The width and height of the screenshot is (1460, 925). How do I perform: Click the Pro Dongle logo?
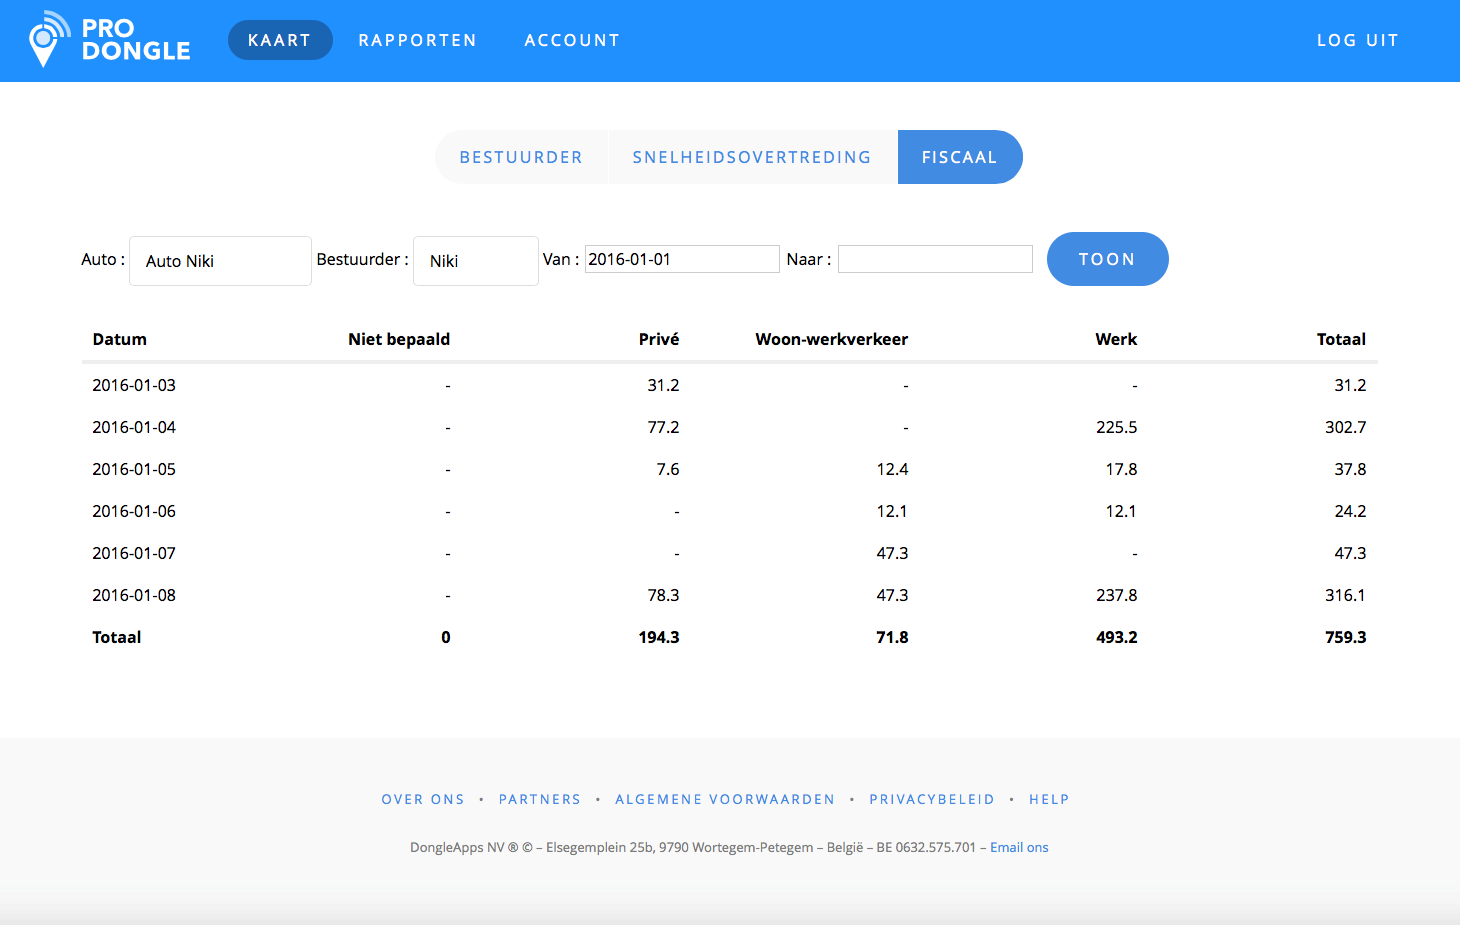110,40
